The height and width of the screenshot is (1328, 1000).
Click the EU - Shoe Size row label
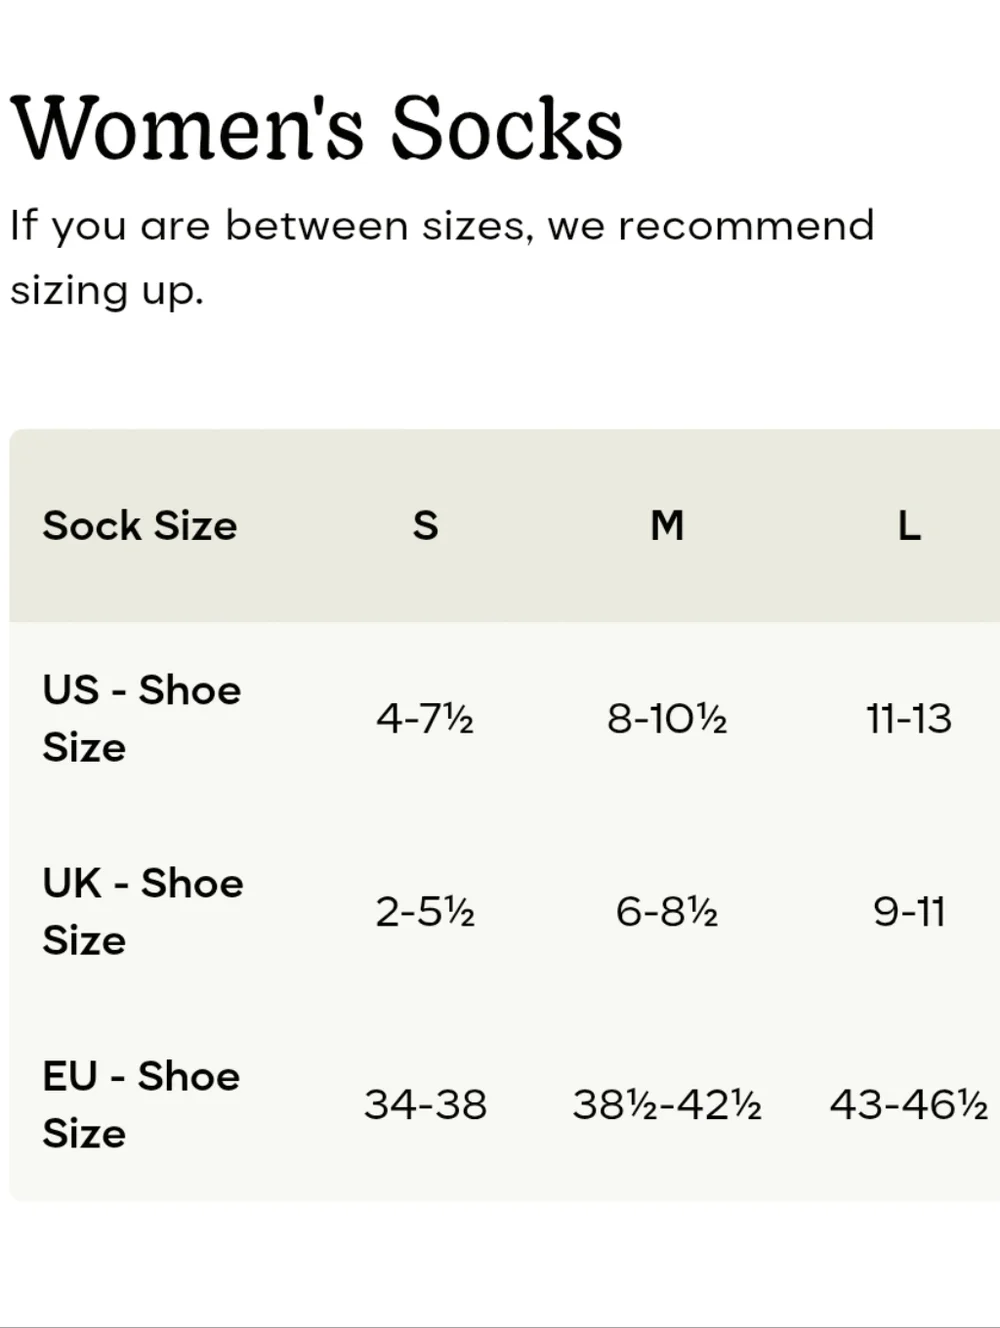[x=141, y=1104]
